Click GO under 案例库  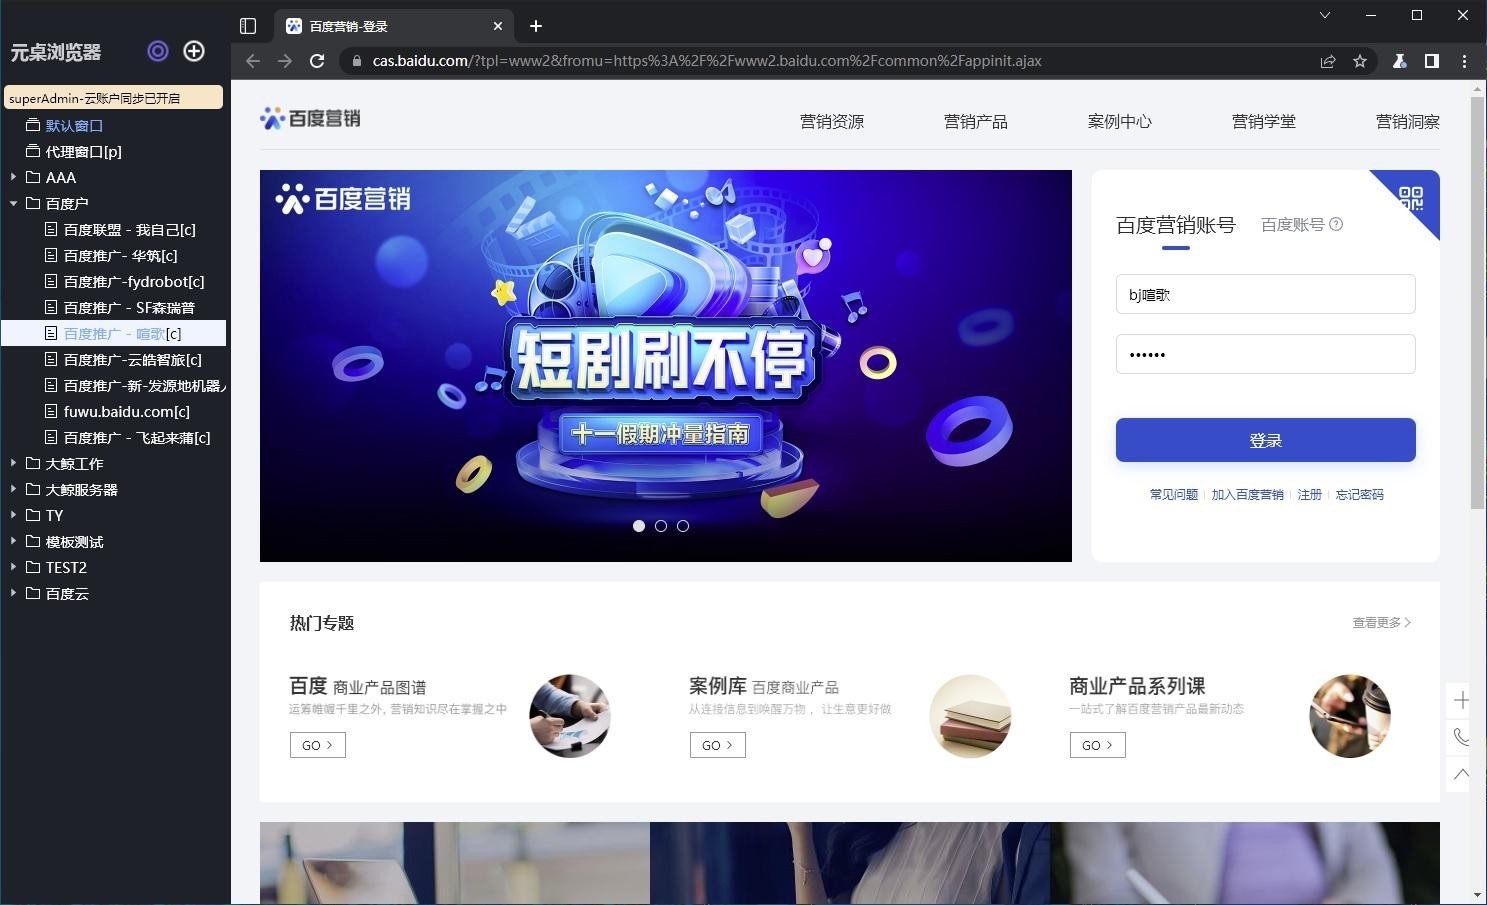[x=718, y=745]
